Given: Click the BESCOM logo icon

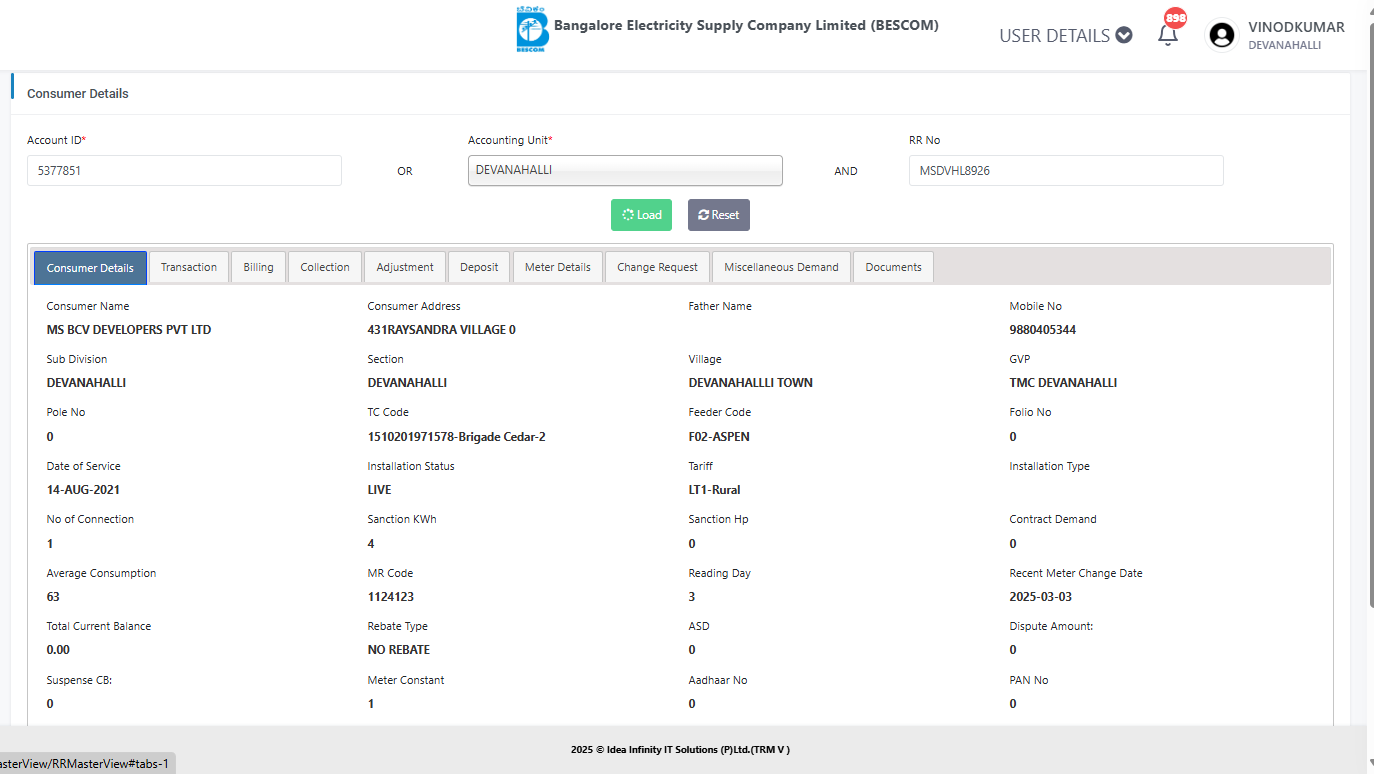Looking at the screenshot, I should pyautogui.click(x=531, y=30).
